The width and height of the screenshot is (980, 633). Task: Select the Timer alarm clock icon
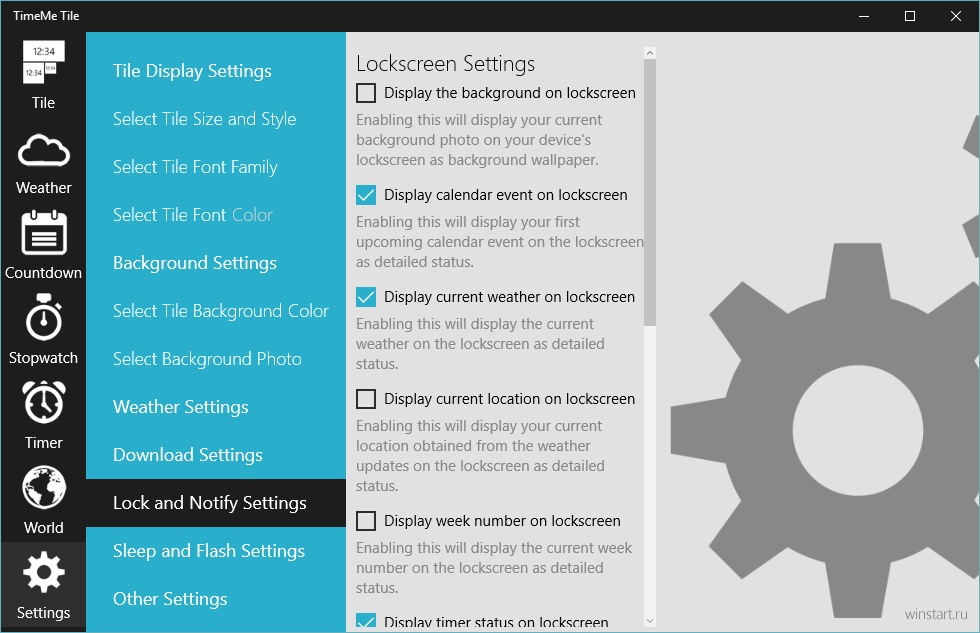pos(43,402)
